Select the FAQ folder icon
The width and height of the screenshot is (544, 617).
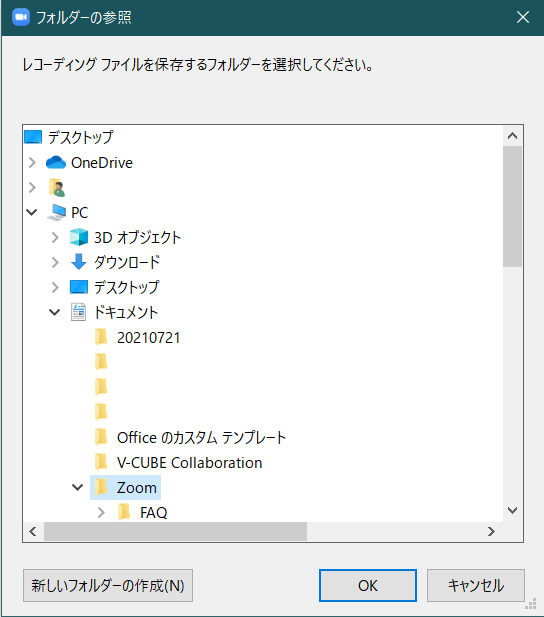(124, 512)
